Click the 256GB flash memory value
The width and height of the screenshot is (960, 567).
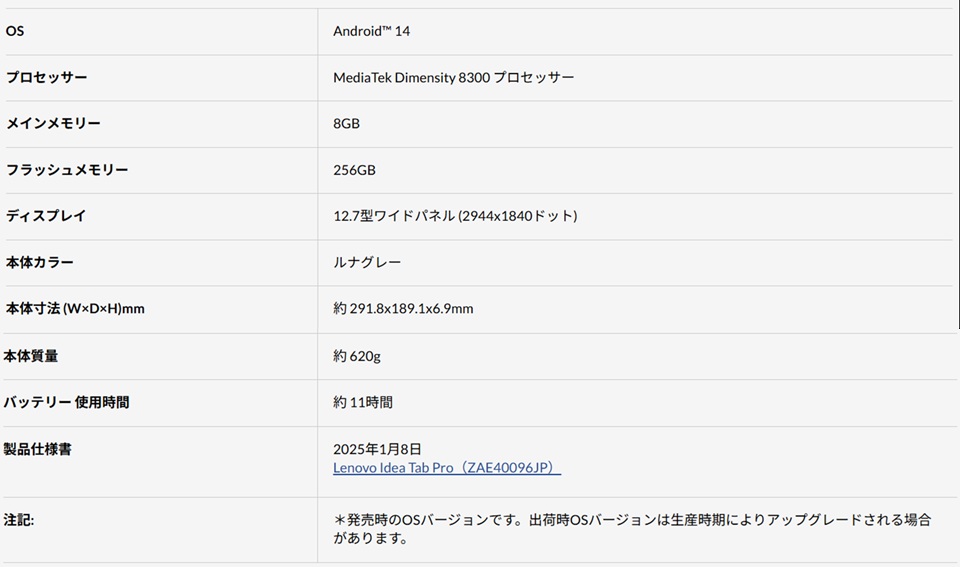(x=354, y=170)
